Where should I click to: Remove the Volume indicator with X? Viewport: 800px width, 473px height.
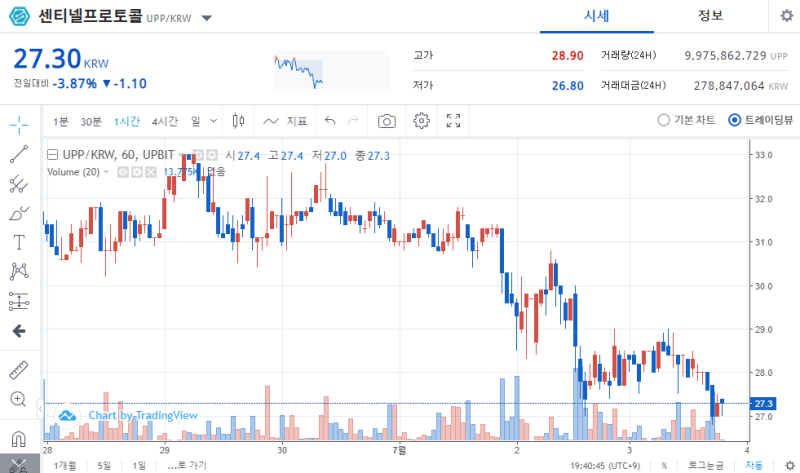coord(151,172)
